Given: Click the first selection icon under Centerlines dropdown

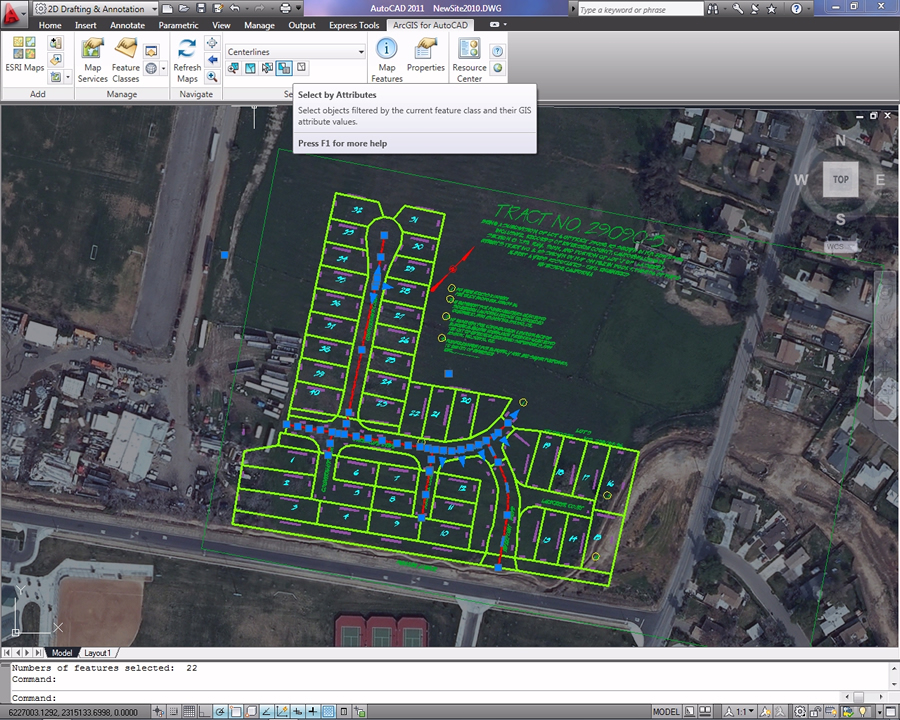Looking at the screenshot, I should coord(233,68).
